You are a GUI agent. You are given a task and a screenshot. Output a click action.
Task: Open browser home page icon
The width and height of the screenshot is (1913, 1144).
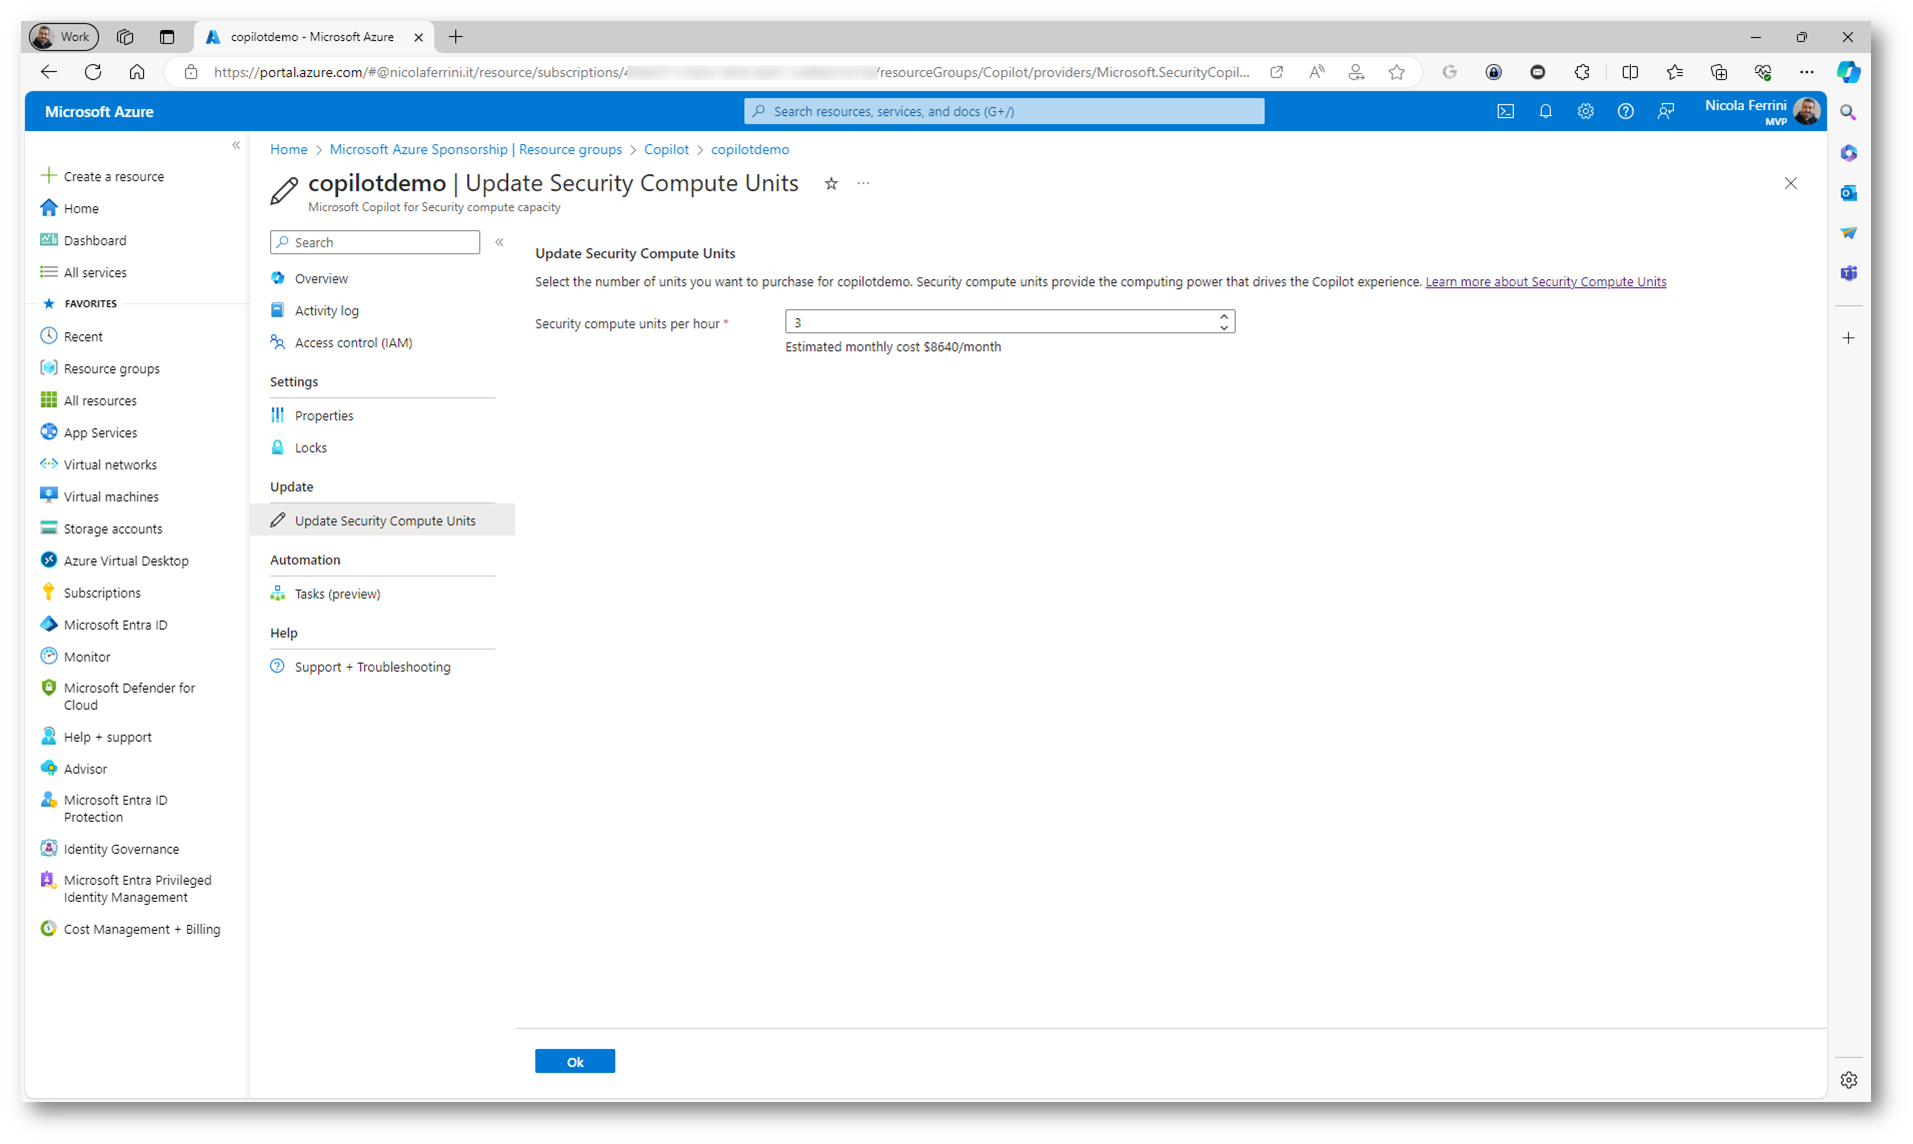137,72
